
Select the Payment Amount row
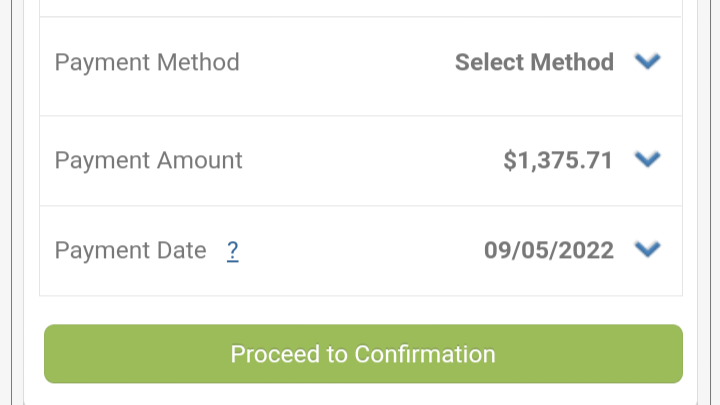361,161
